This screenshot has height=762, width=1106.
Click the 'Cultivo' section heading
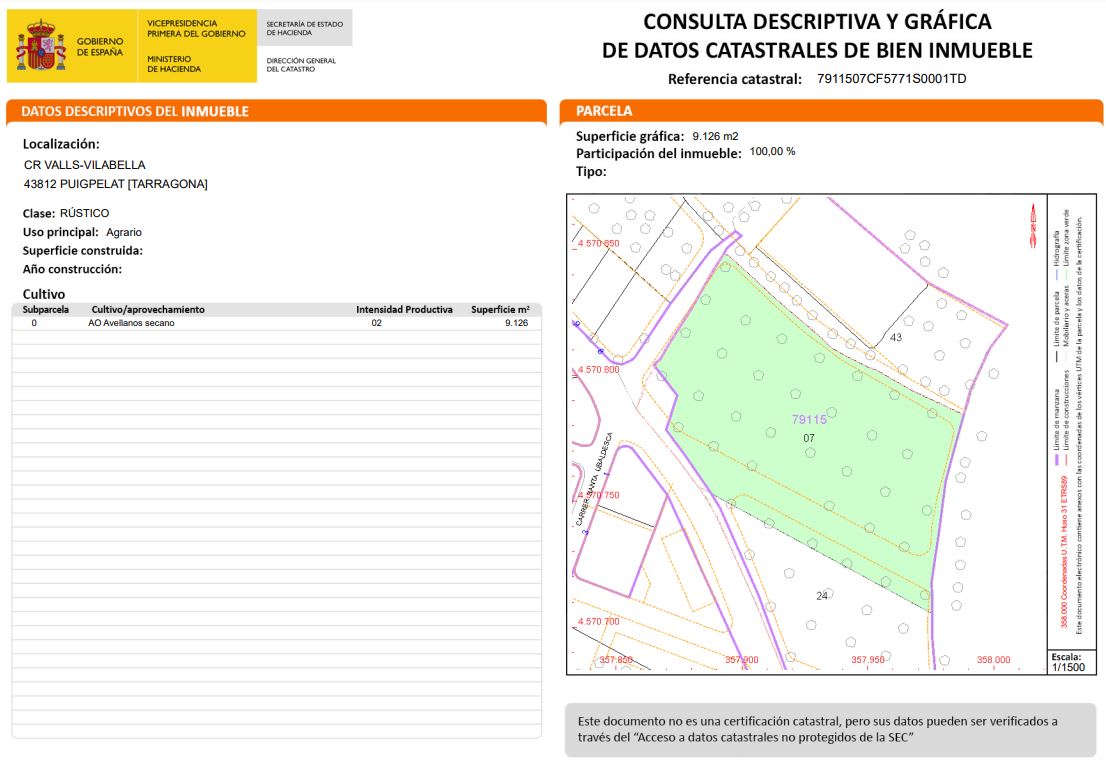44,294
